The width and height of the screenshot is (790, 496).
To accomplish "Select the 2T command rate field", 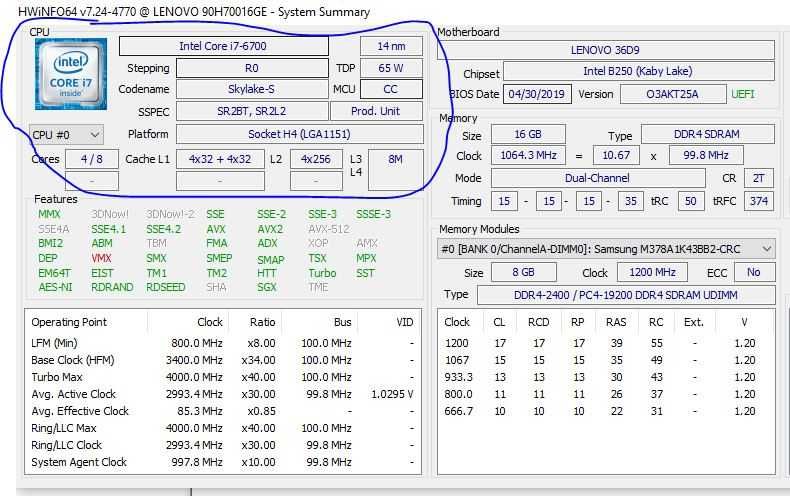I will (x=758, y=178).
